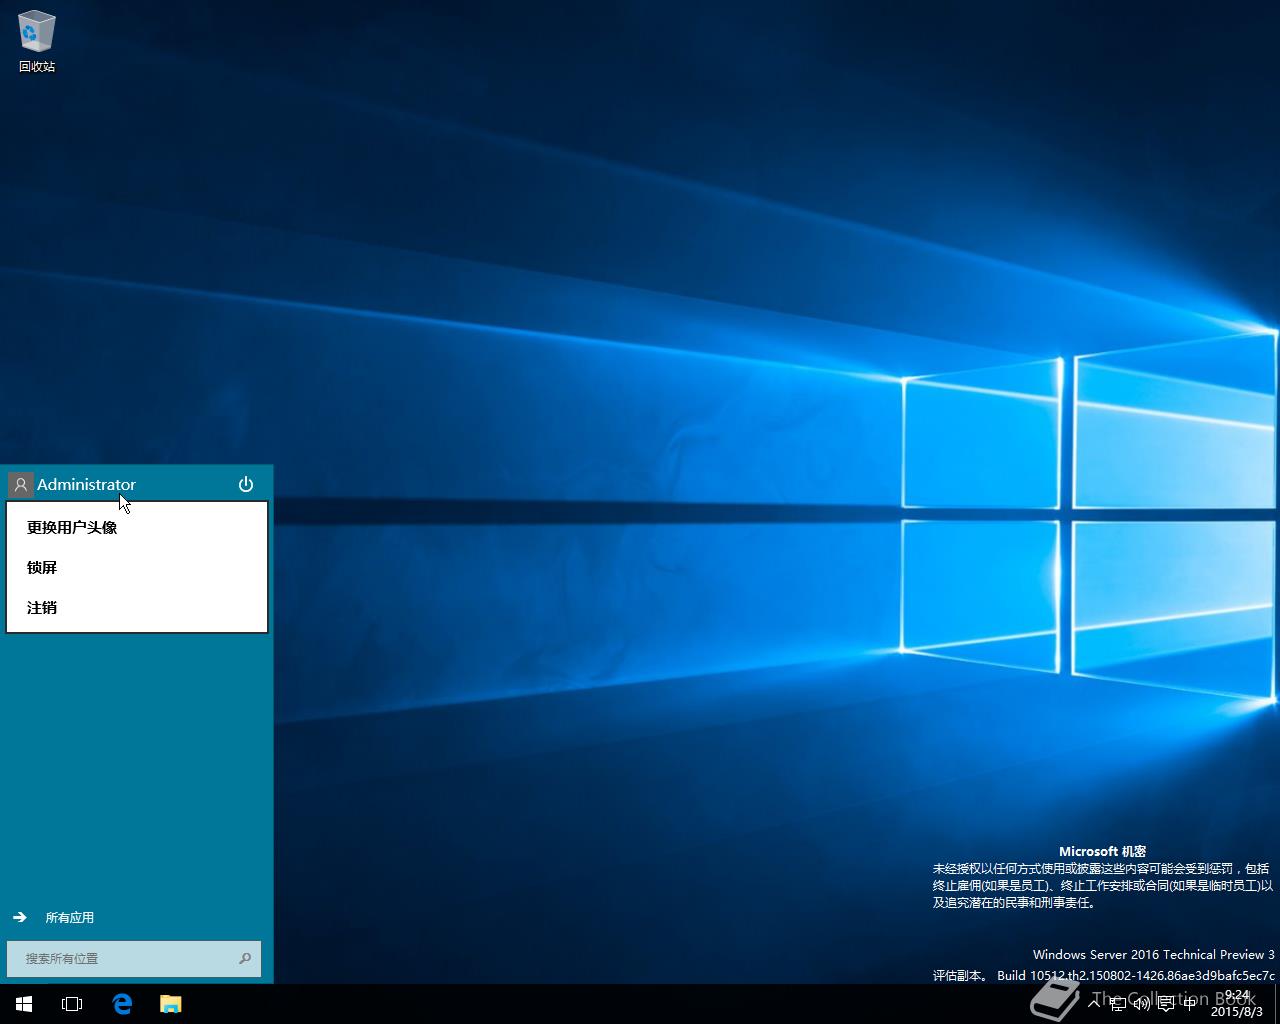Launch Microsoft Edge from the taskbar

(122, 1004)
